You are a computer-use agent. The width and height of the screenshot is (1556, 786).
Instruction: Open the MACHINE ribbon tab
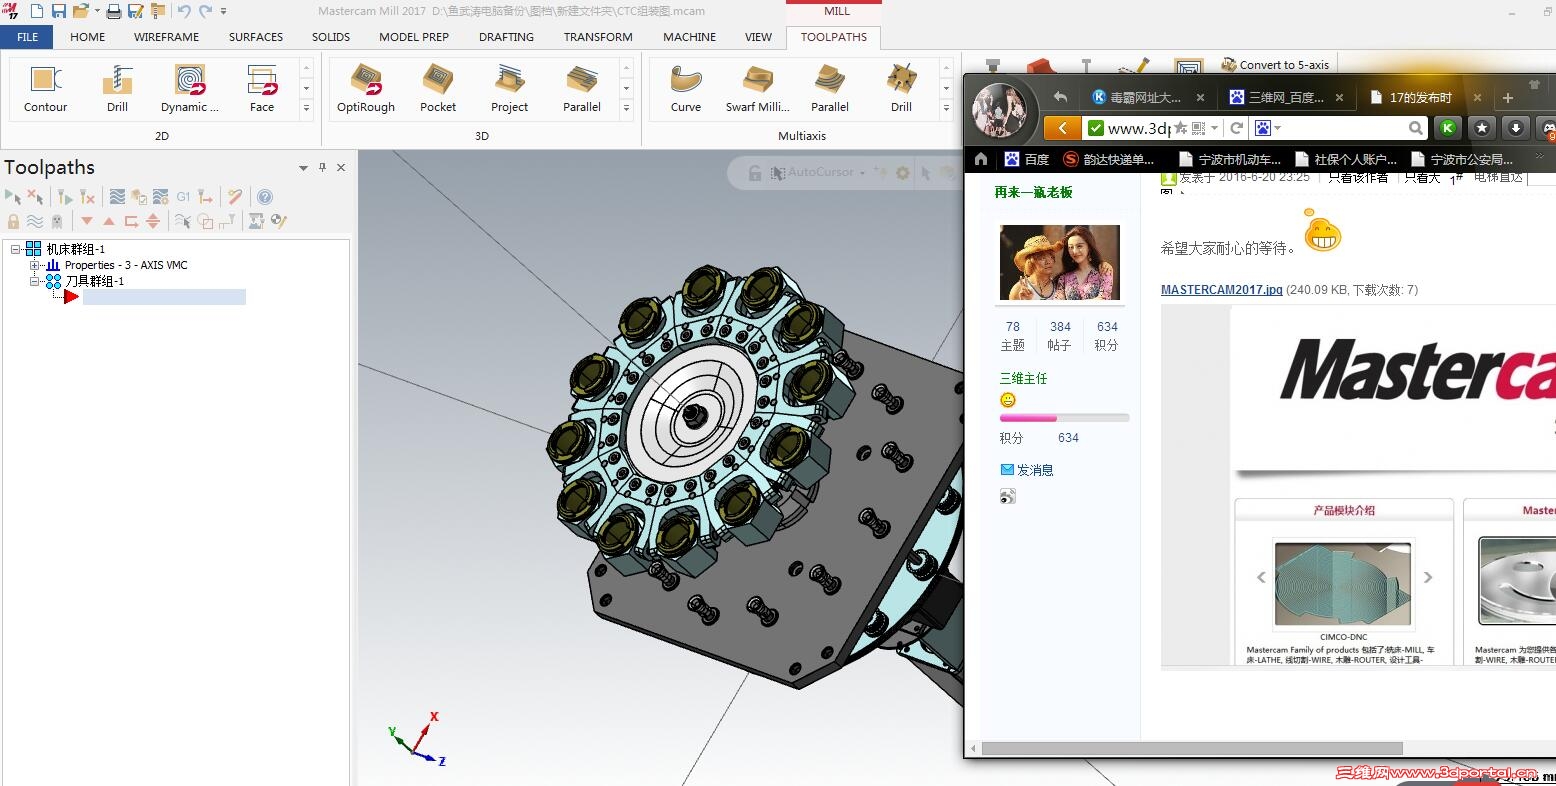click(x=690, y=37)
